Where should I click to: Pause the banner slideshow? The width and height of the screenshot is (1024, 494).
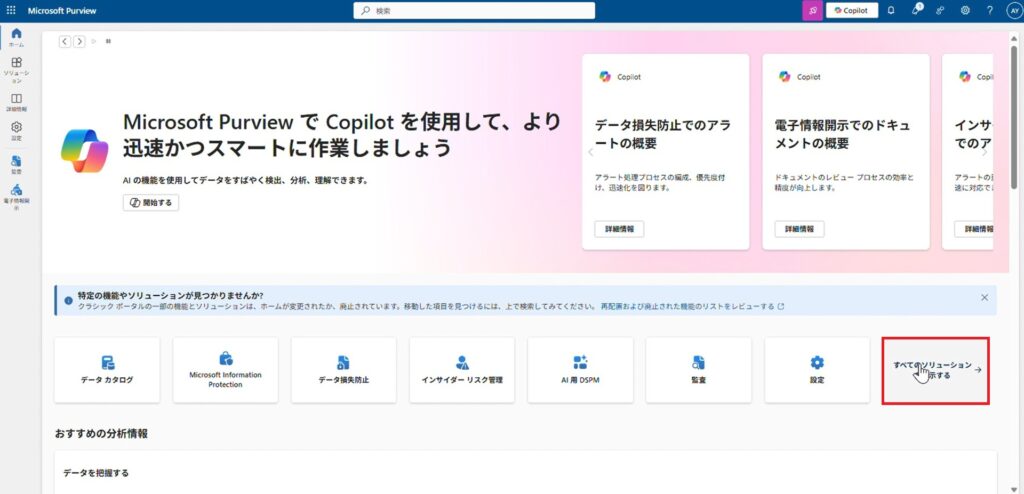coord(108,41)
